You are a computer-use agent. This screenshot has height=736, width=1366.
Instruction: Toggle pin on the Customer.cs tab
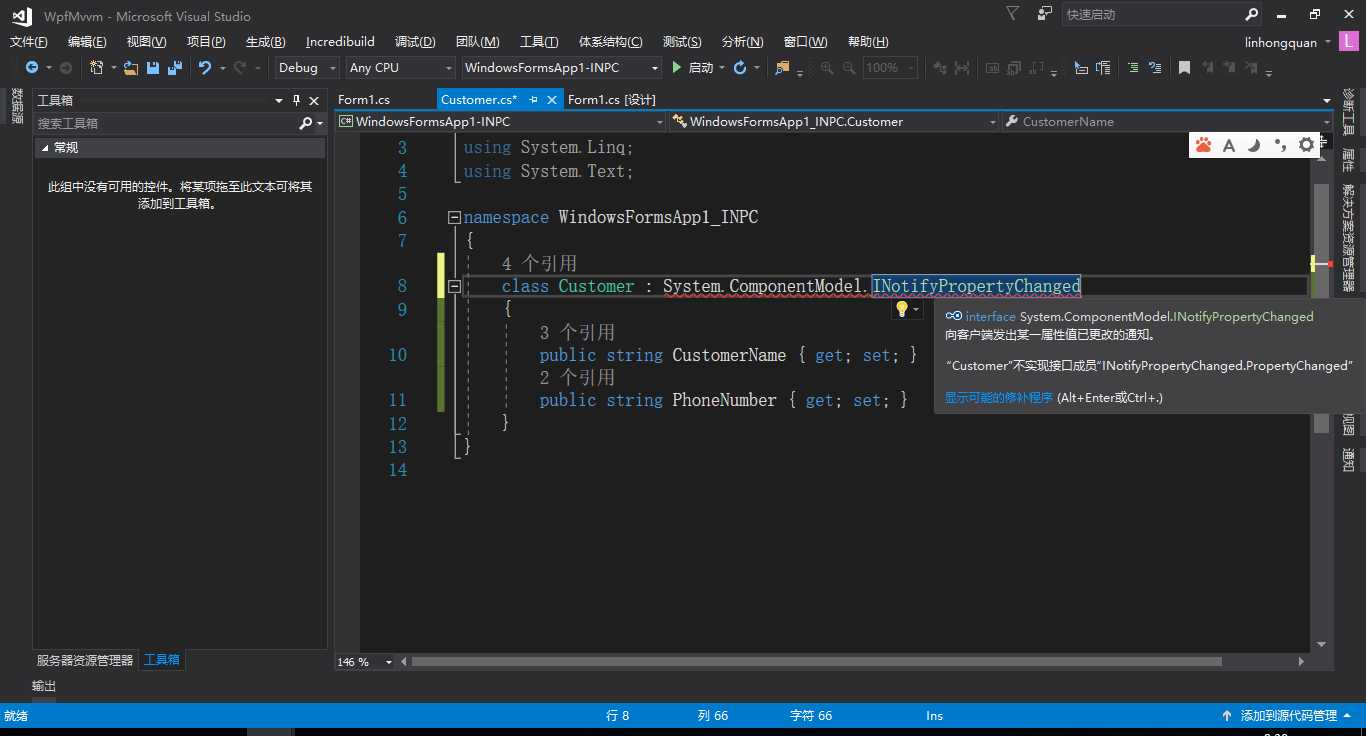click(533, 100)
